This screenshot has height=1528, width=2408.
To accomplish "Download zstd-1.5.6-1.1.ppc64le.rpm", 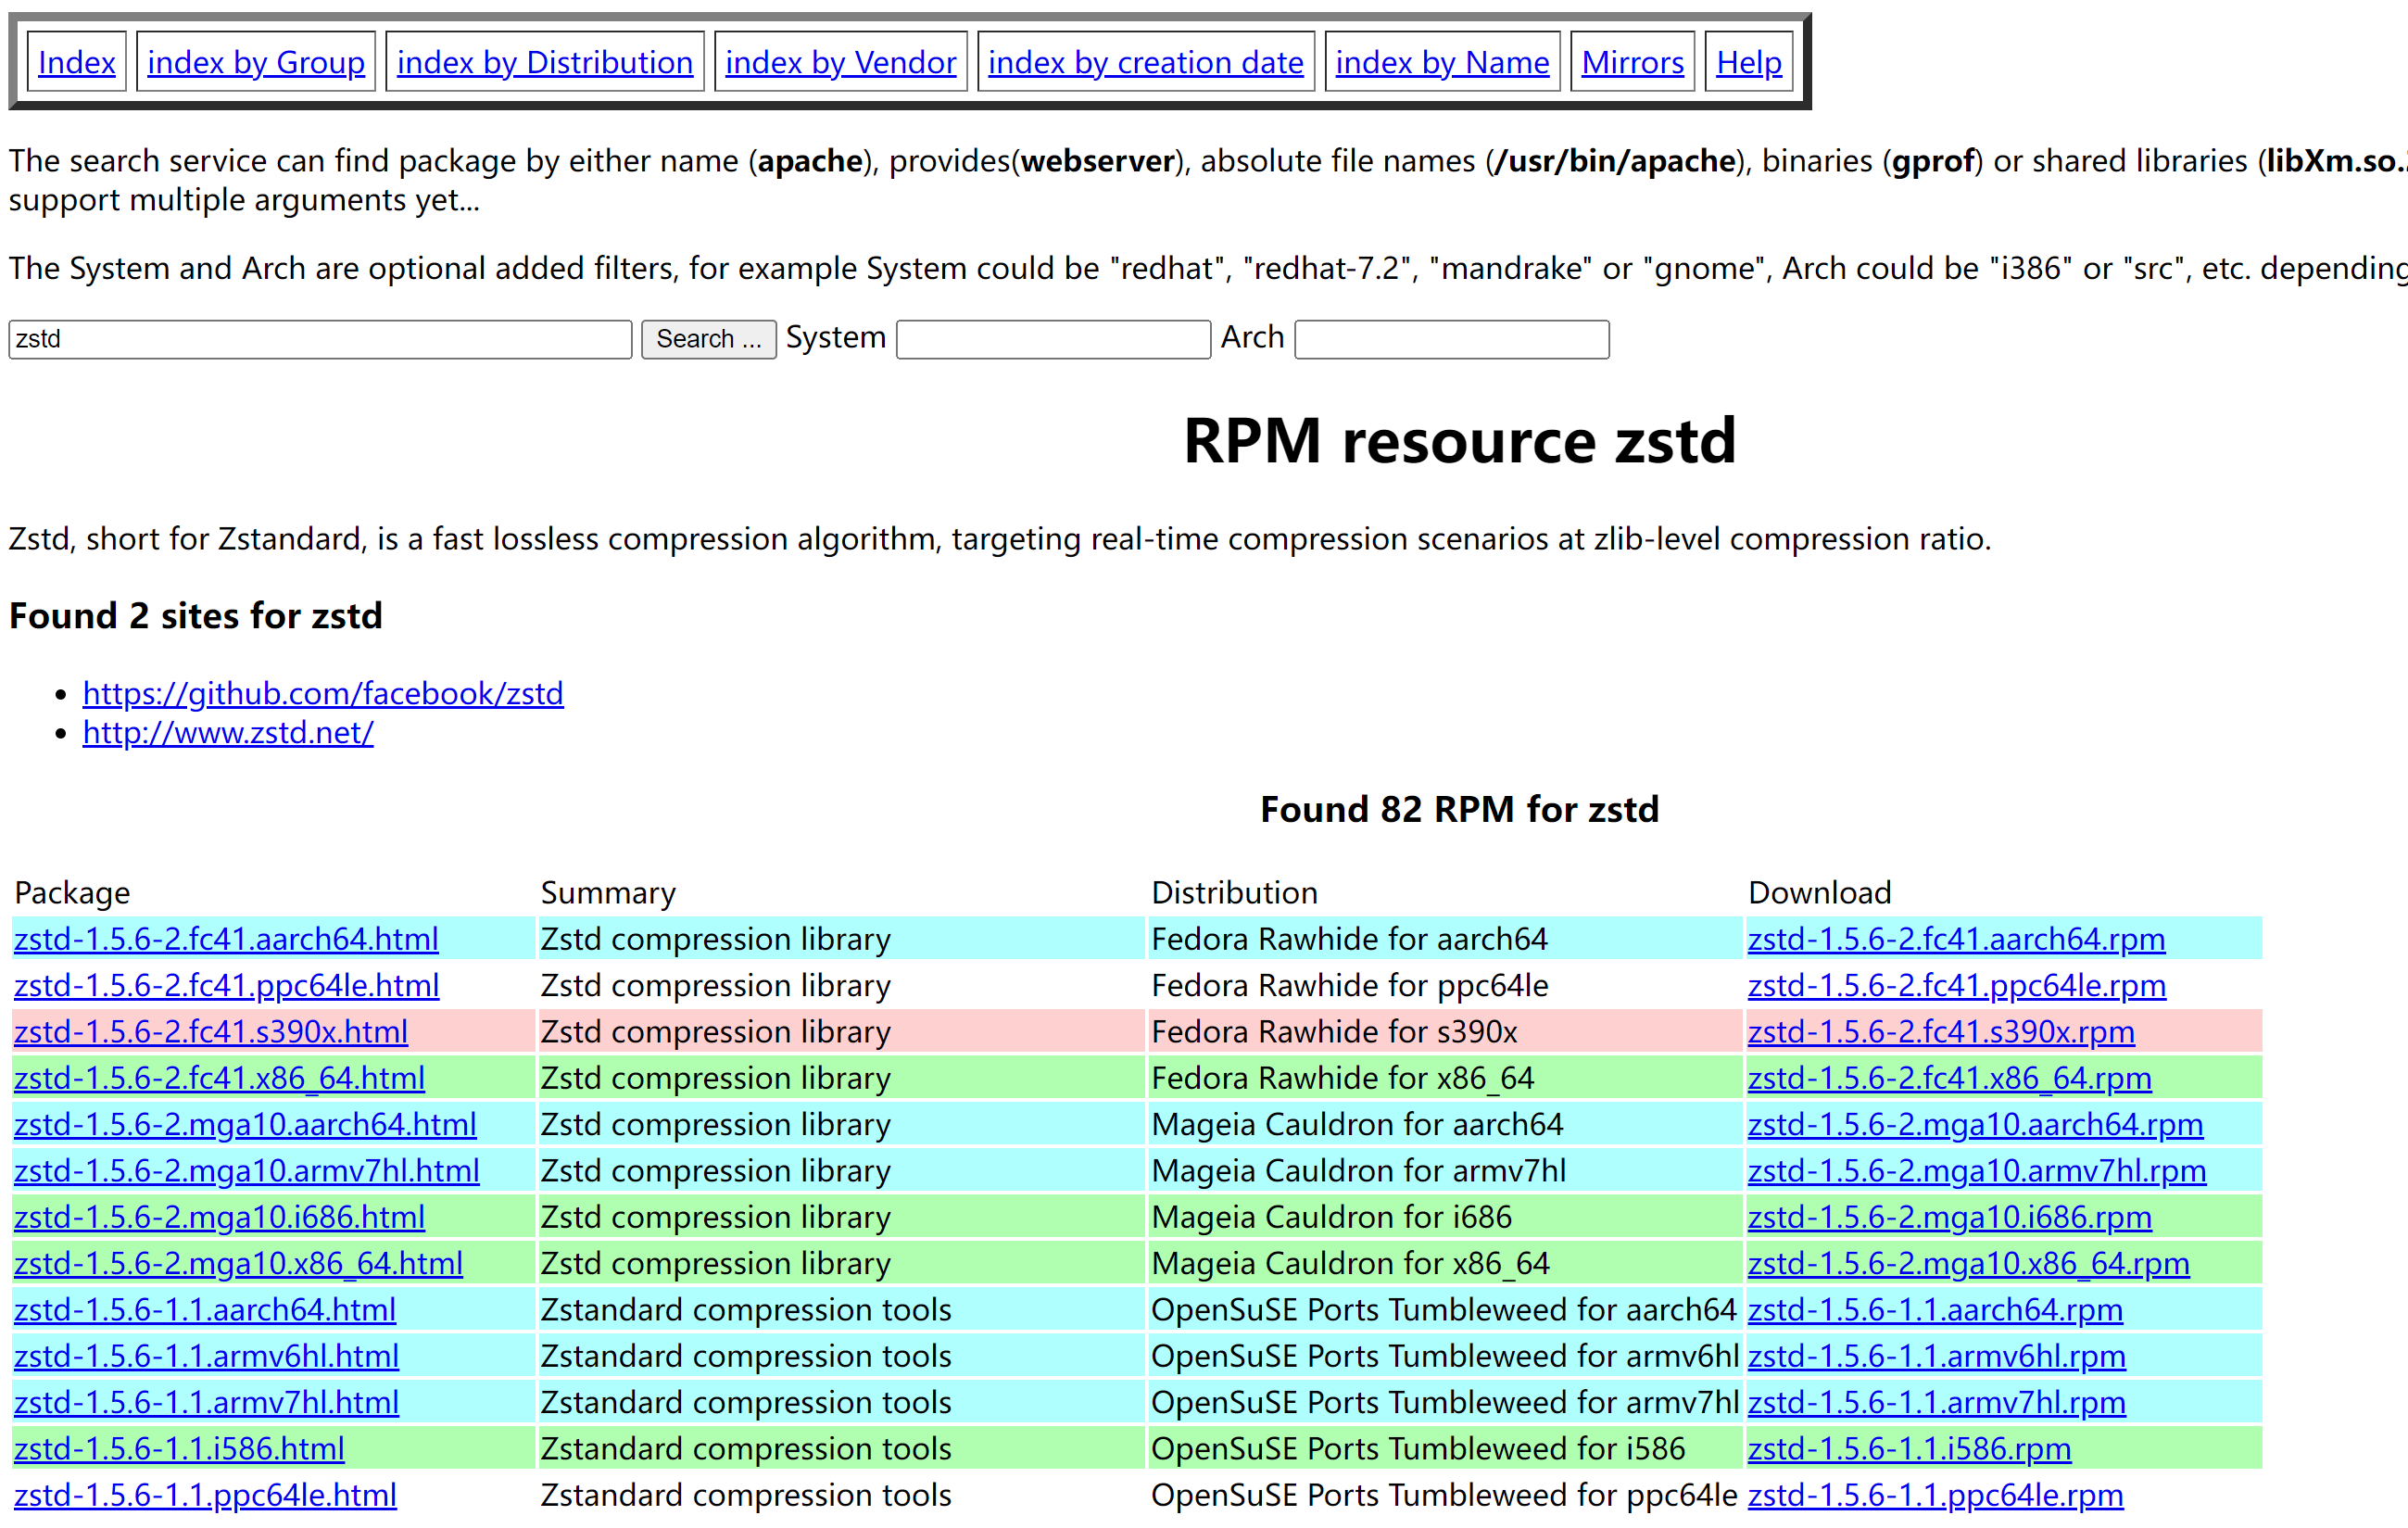I will (x=1936, y=1495).
